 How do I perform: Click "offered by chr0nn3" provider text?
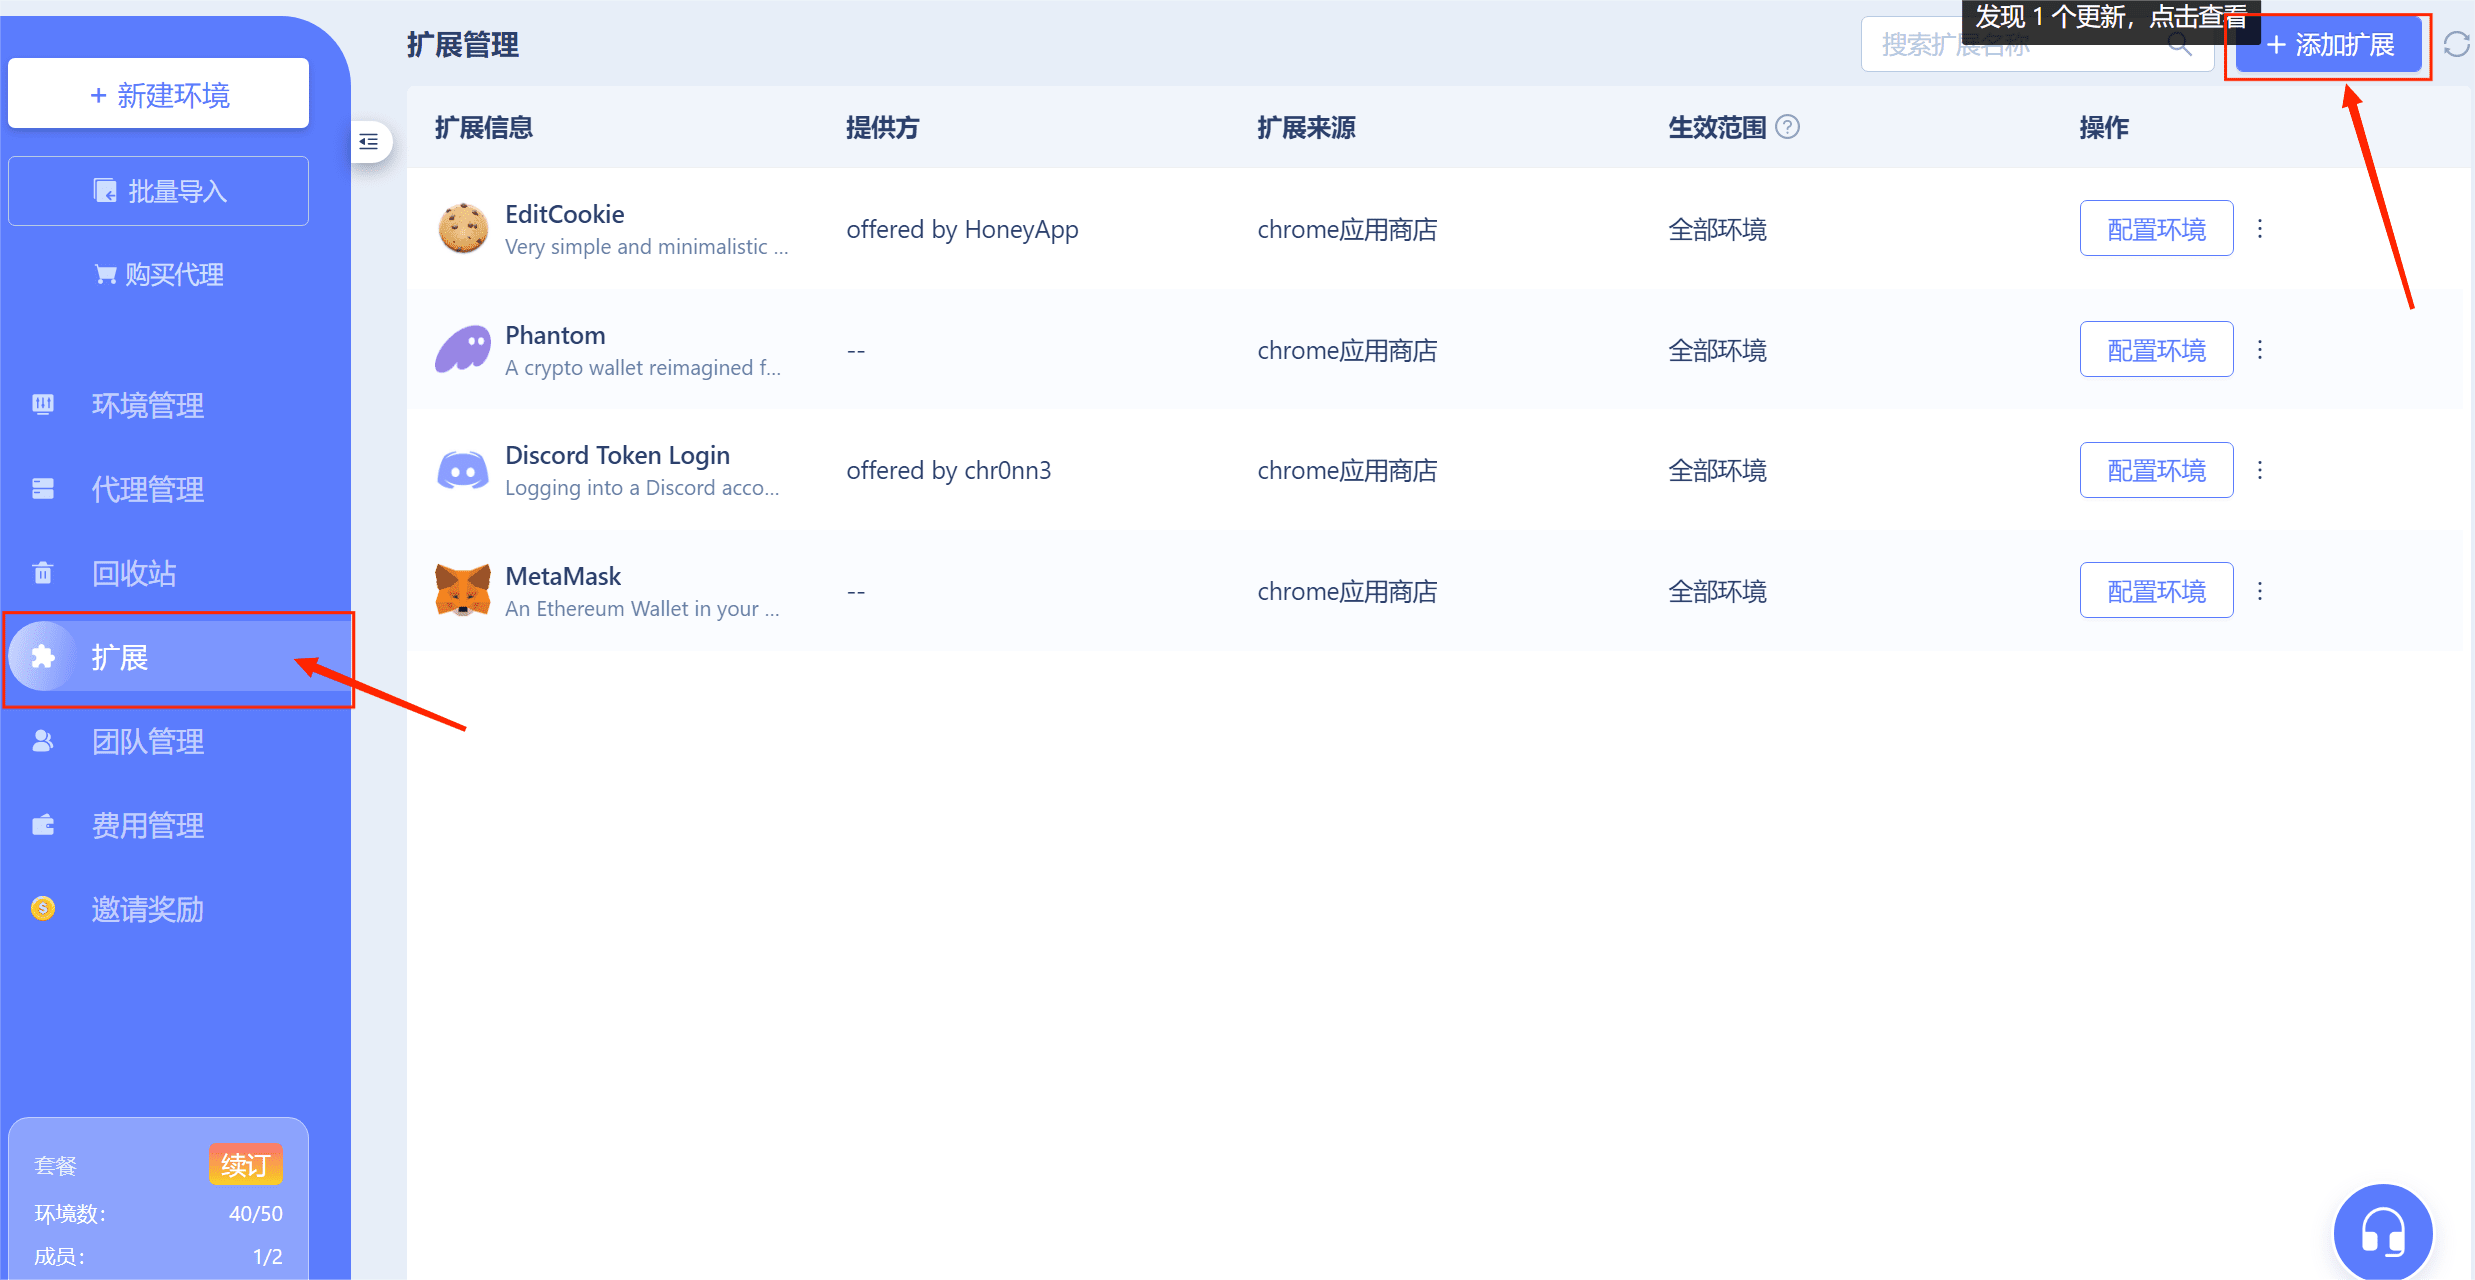click(x=948, y=470)
